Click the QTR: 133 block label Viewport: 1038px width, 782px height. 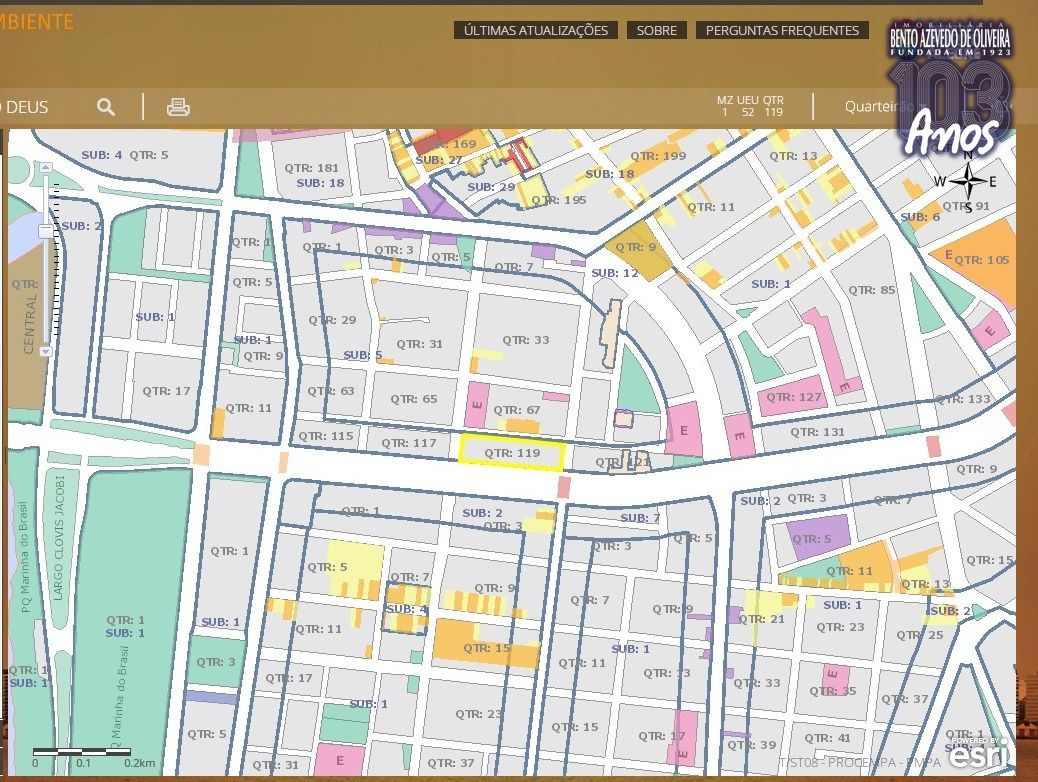pos(963,399)
